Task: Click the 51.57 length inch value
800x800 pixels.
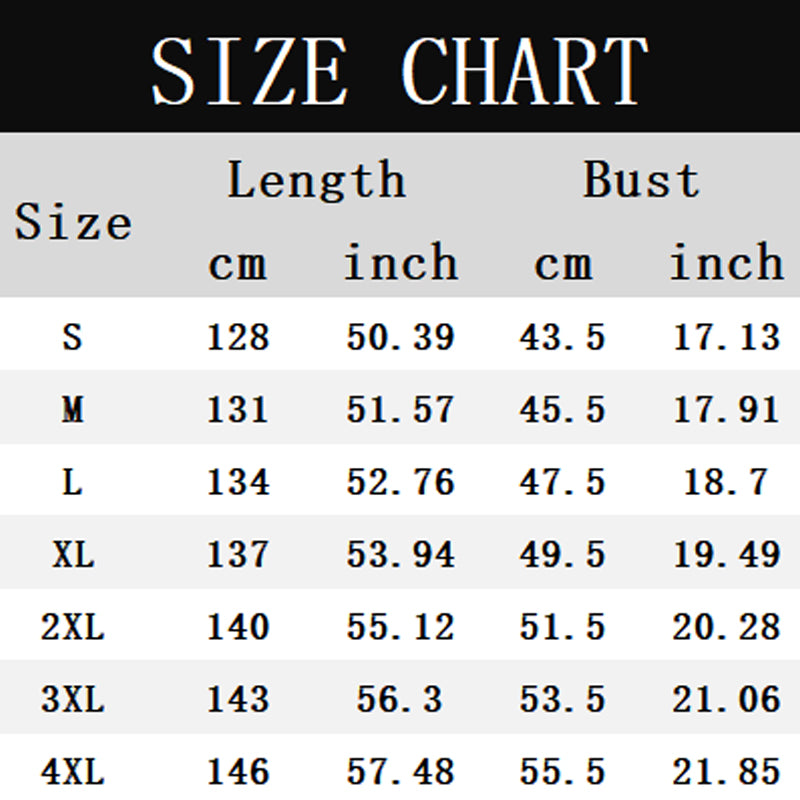Action: 400,409
